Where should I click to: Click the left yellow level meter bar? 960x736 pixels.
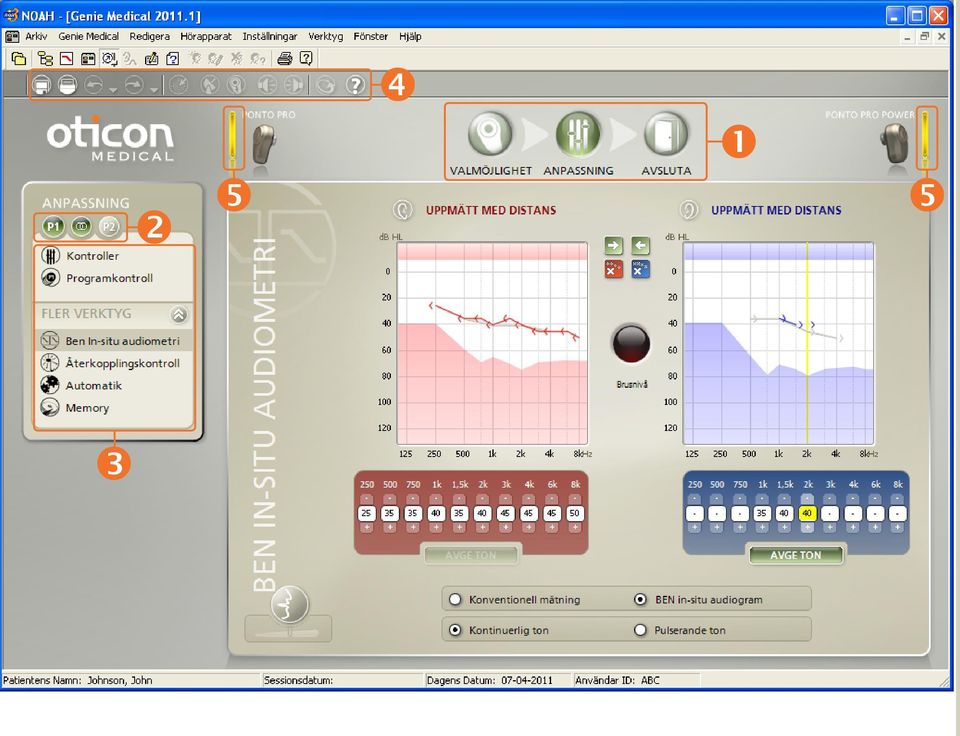[233, 138]
